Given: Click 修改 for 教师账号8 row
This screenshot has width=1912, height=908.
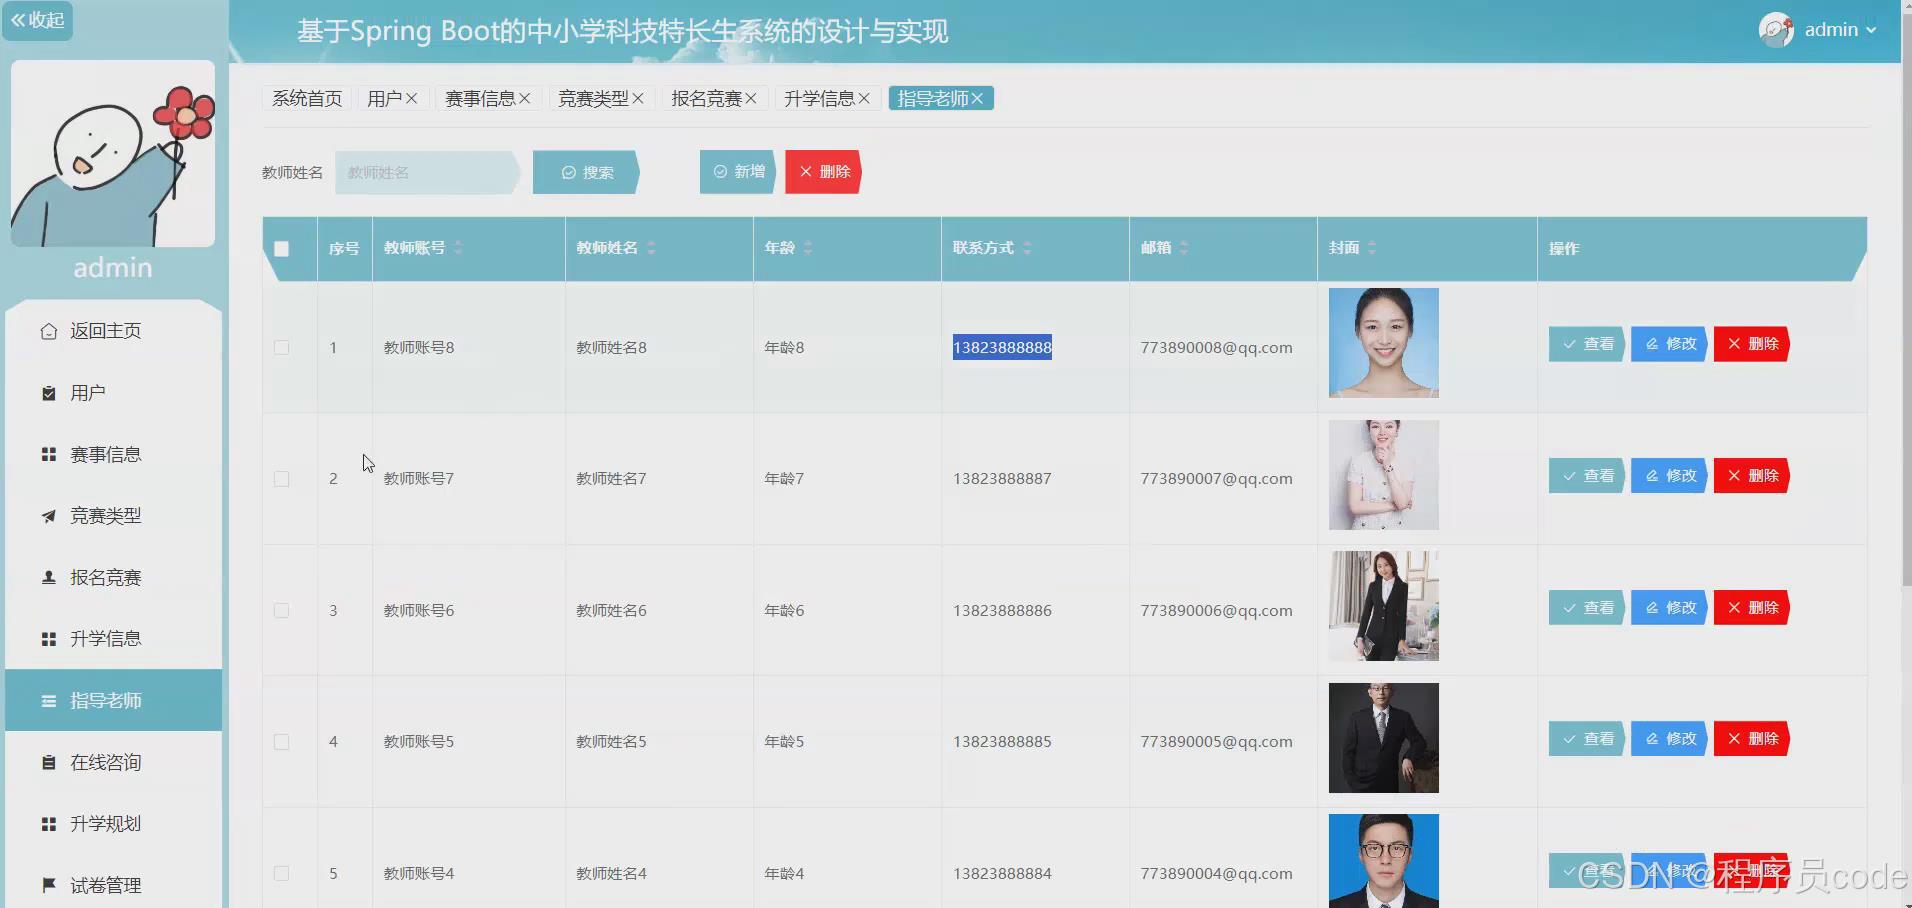Looking at the screenshot, I should pos(1669,344).
